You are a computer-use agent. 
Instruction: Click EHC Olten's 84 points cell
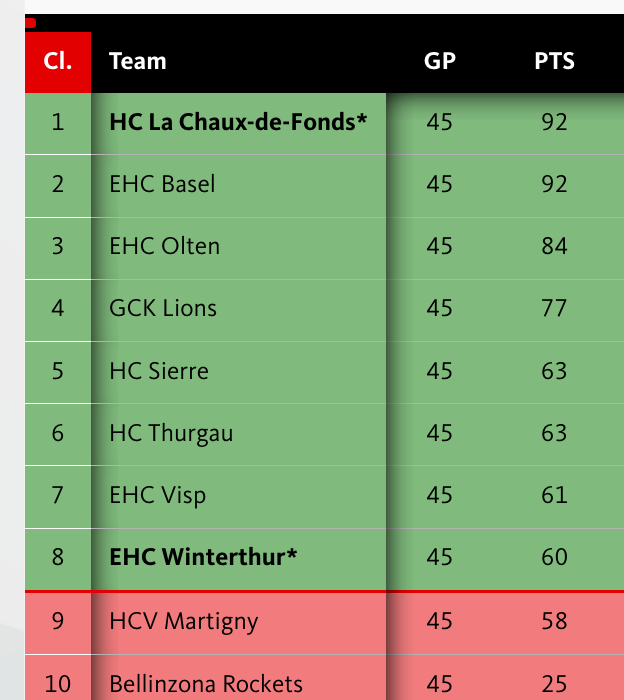tap(554, 246)
